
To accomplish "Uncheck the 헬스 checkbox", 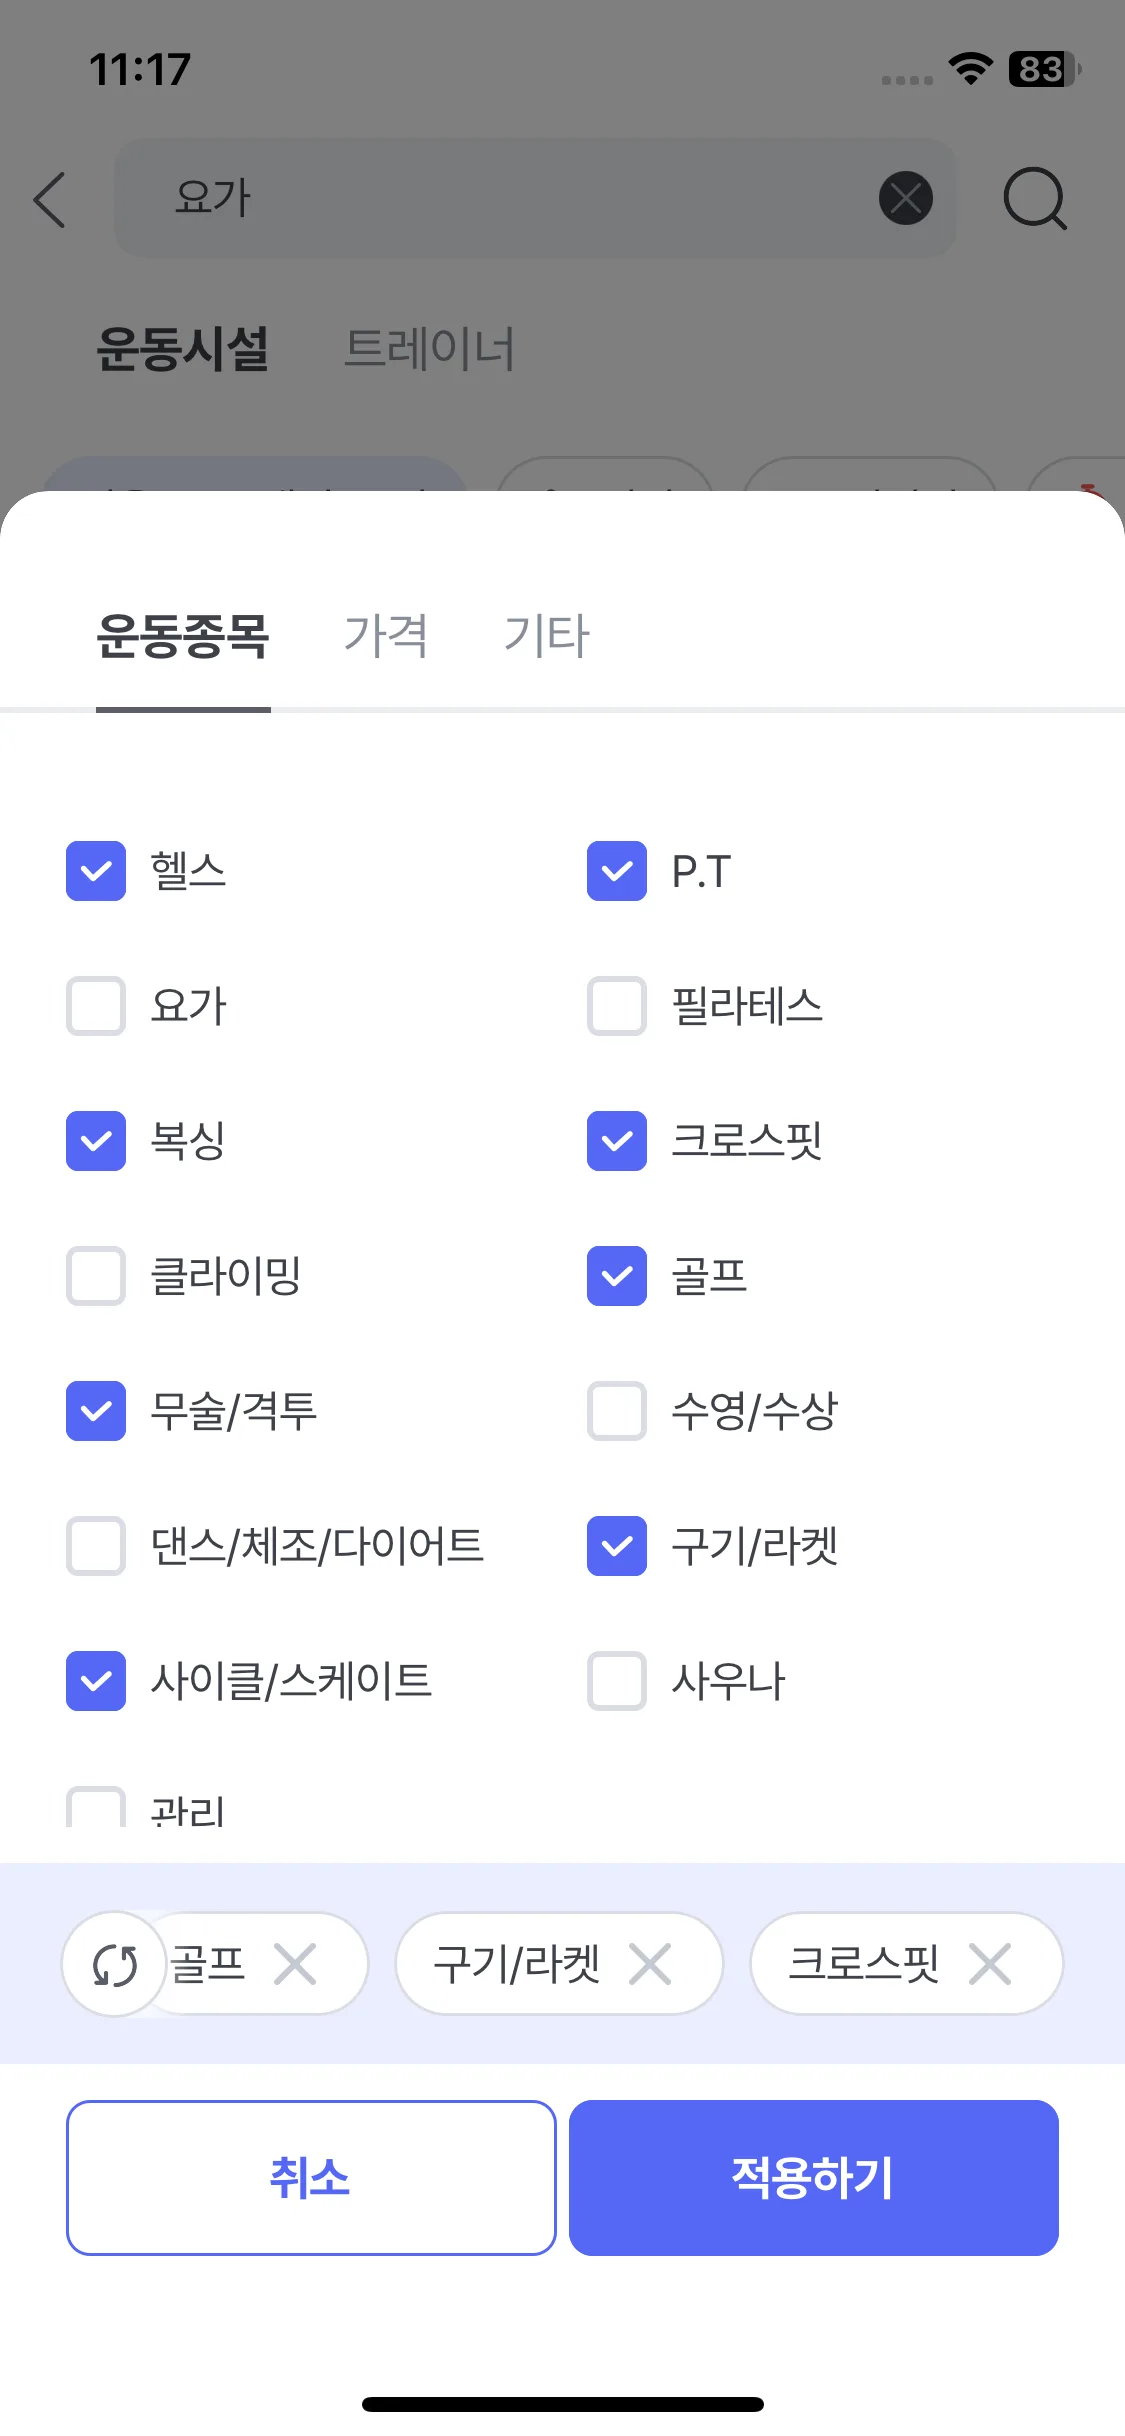I will tap(96, 871).
